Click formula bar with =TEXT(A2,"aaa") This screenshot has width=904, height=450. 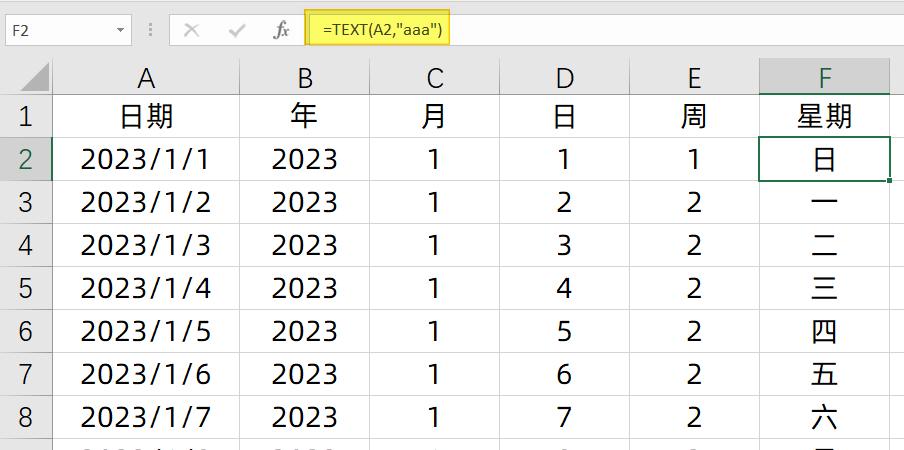[604, 31]
